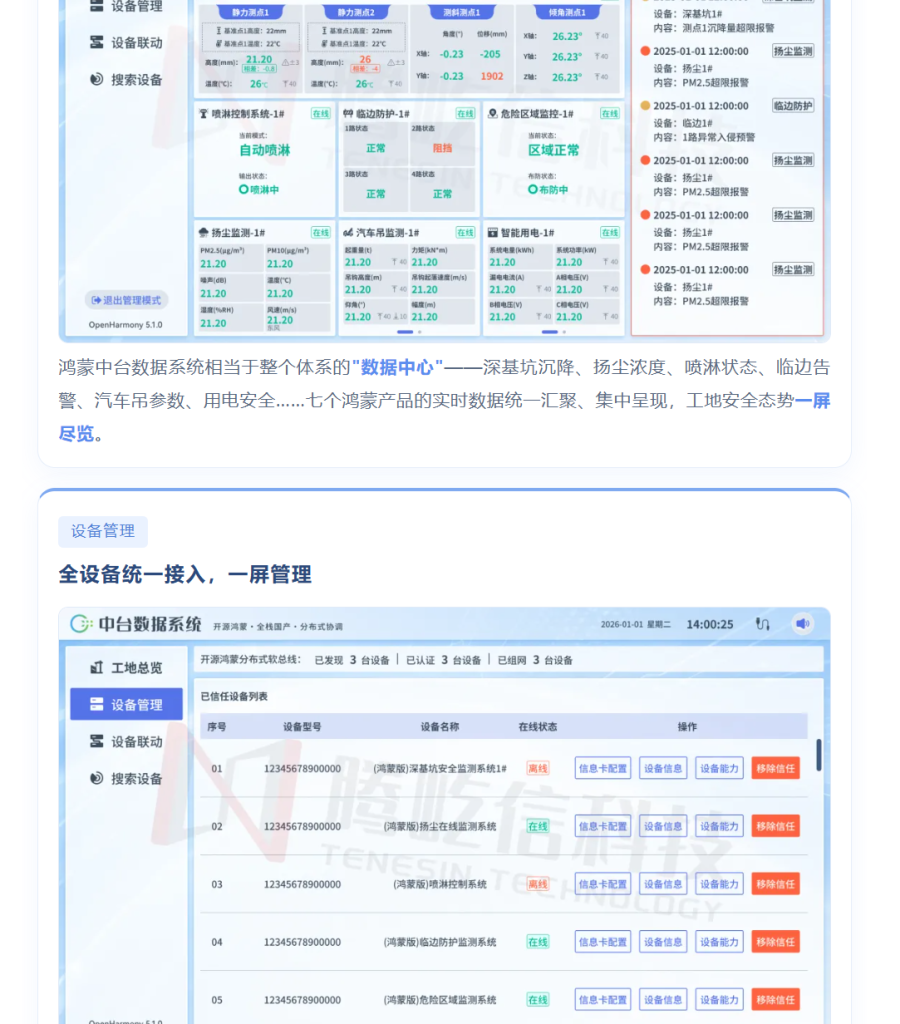This screenshot has width=900, height=1024.
Task: Click the 扬尘监测-1# card icon
Action: [x=203, y=232]
